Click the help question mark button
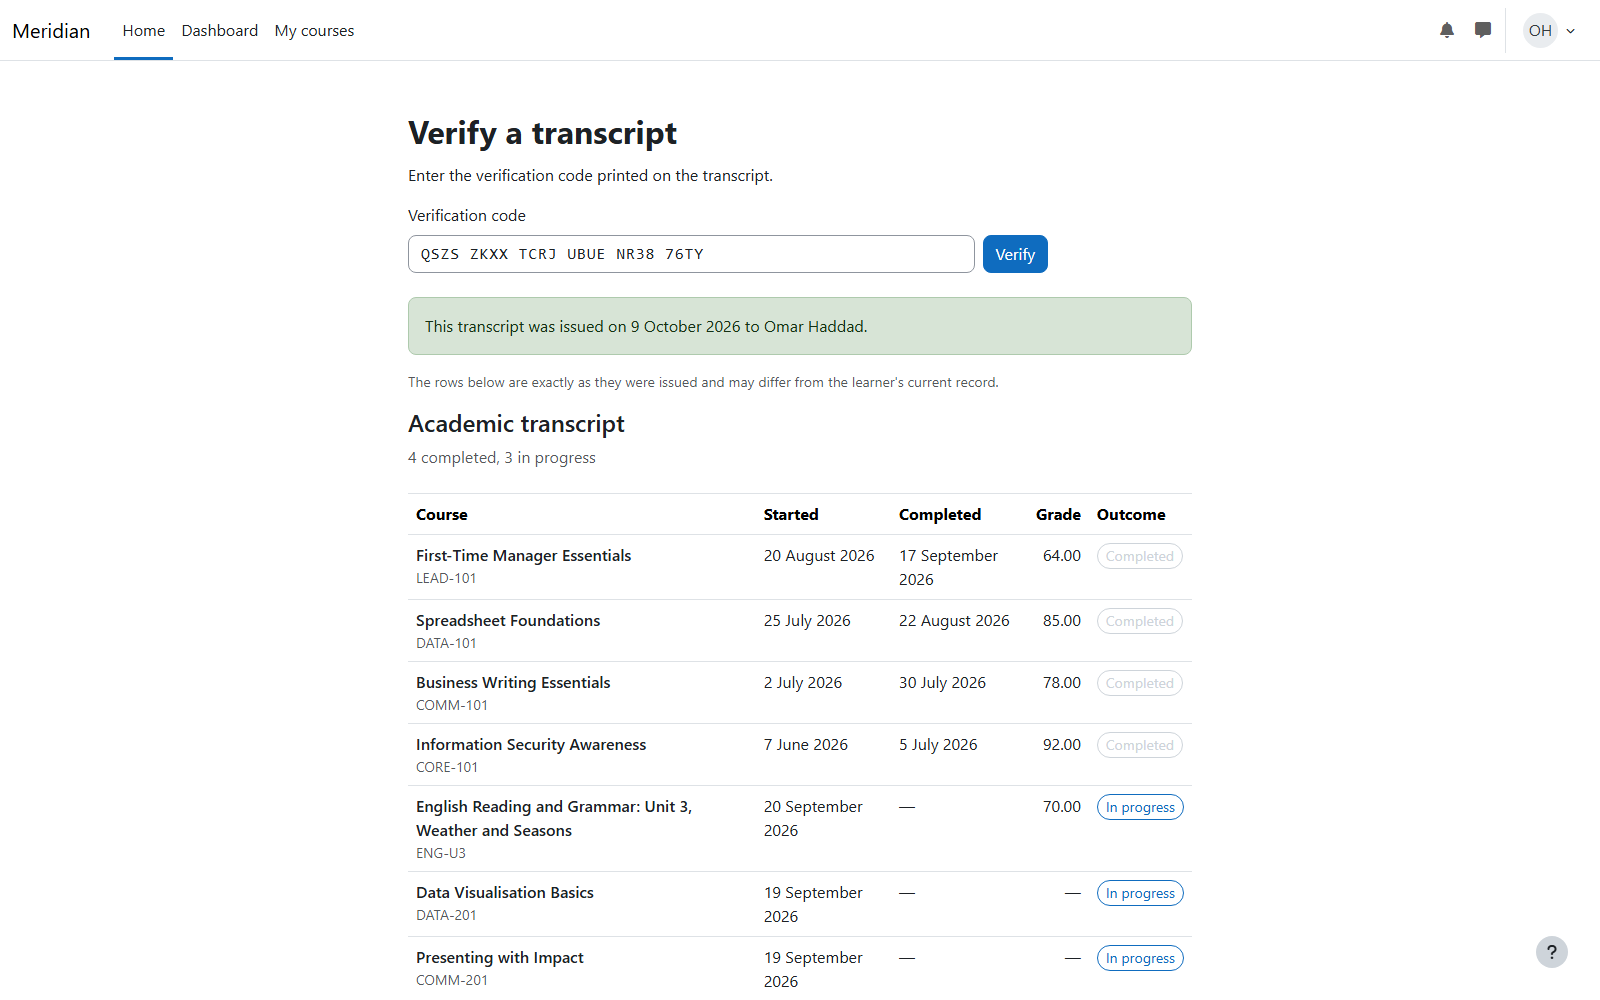 click(1552, 952)
